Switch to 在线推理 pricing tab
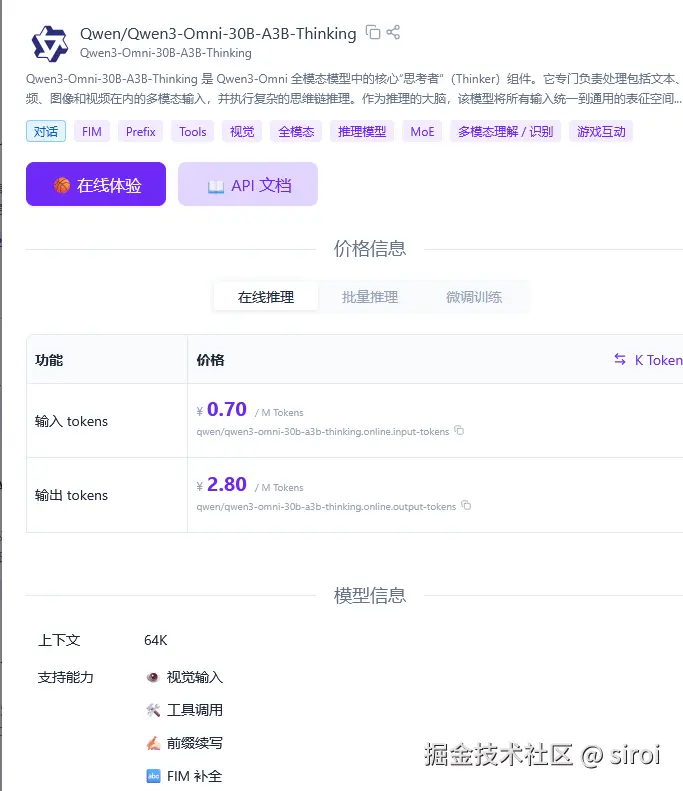 [266, 297]
